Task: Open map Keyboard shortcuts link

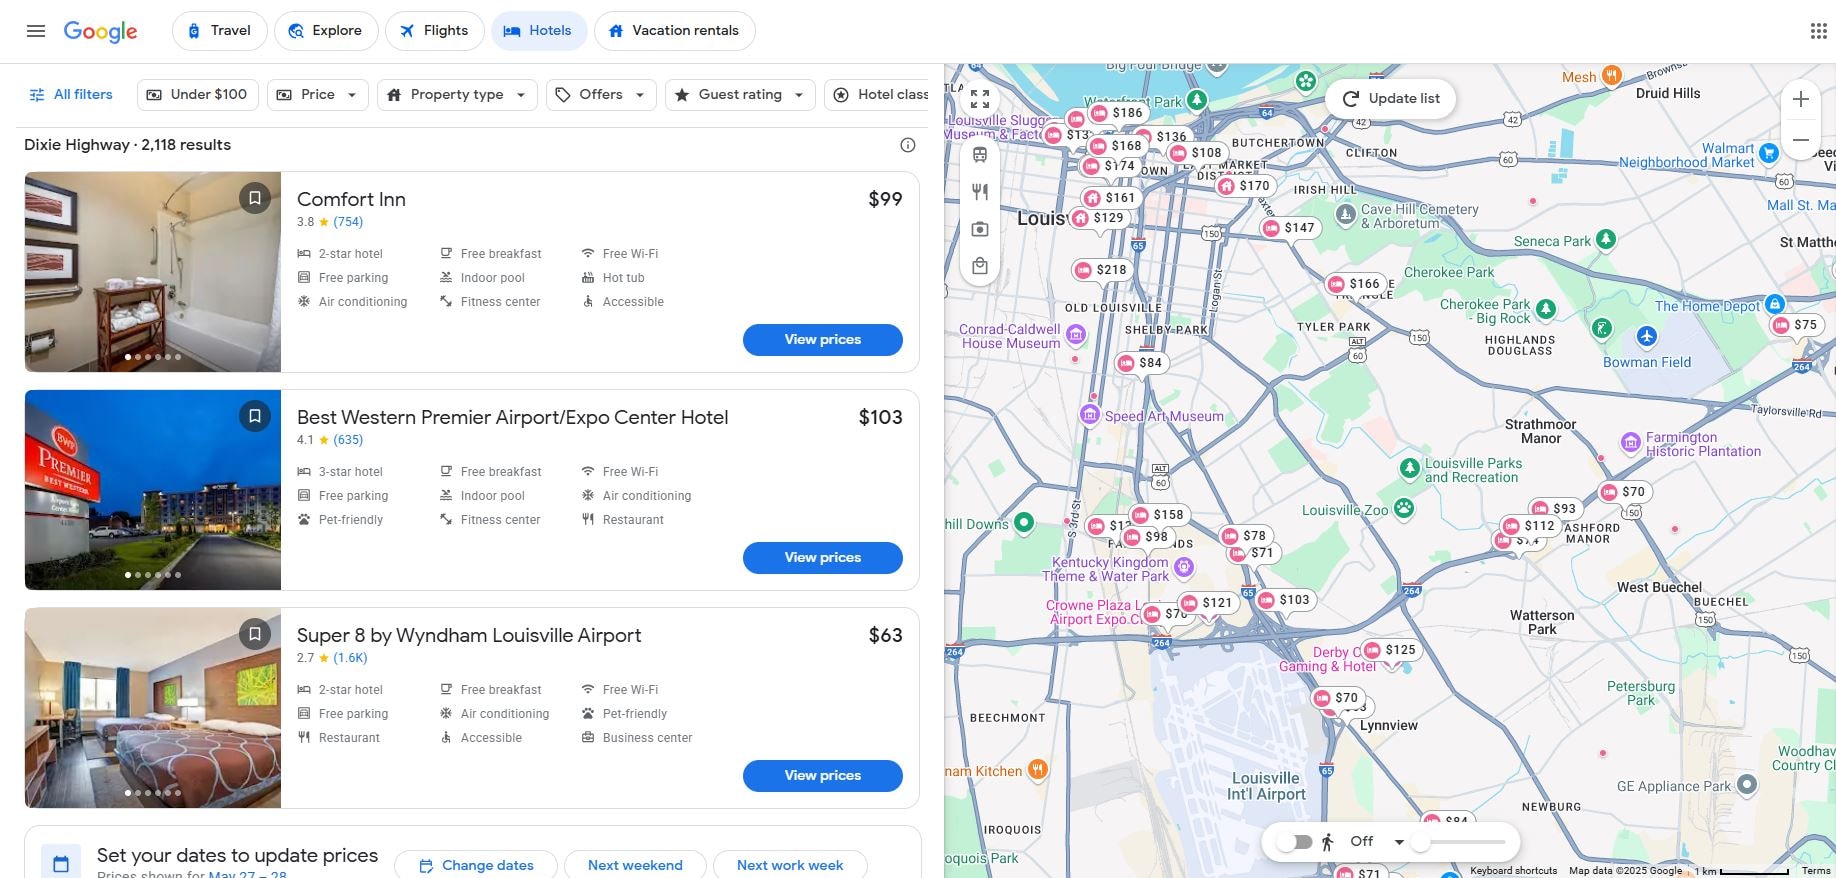Action: click(1513, 871)
